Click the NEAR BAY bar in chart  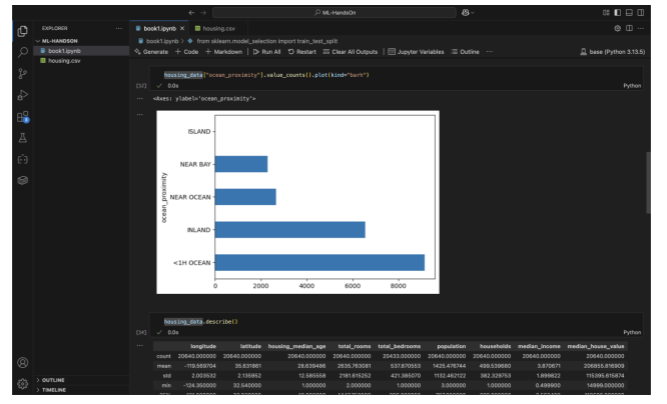pyautogui.click(x=241, y=164)
